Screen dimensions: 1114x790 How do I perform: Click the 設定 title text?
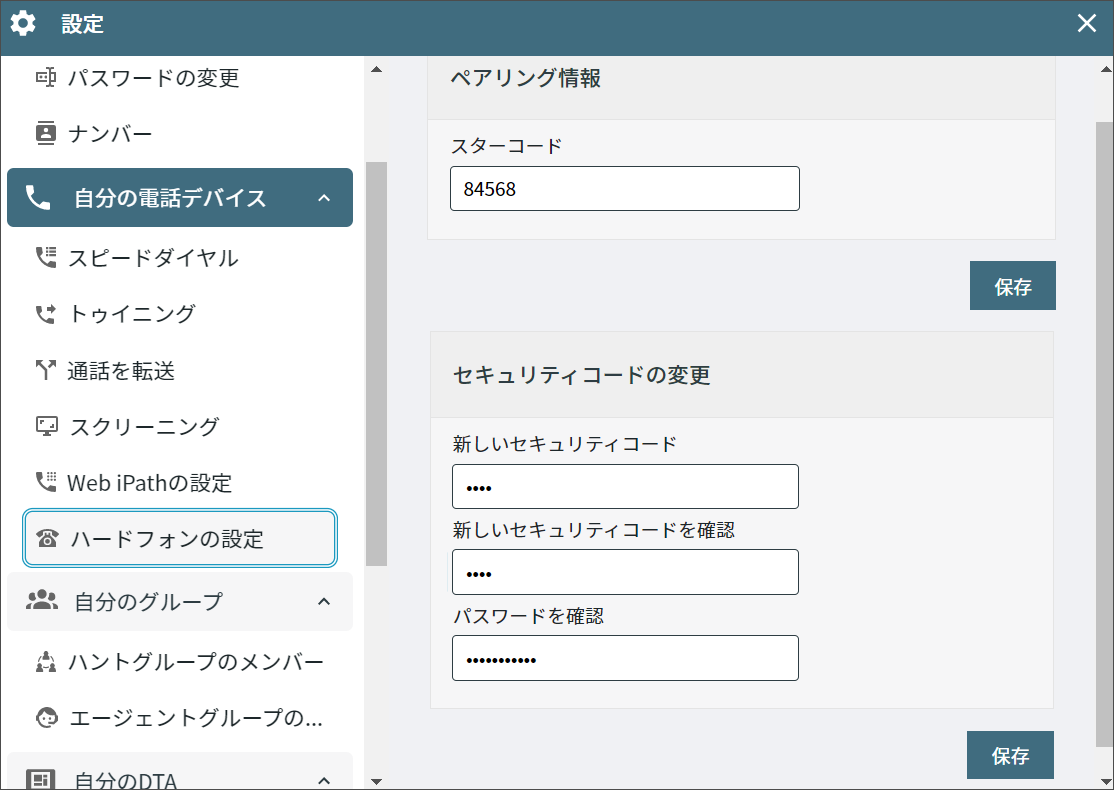(82, 24)
